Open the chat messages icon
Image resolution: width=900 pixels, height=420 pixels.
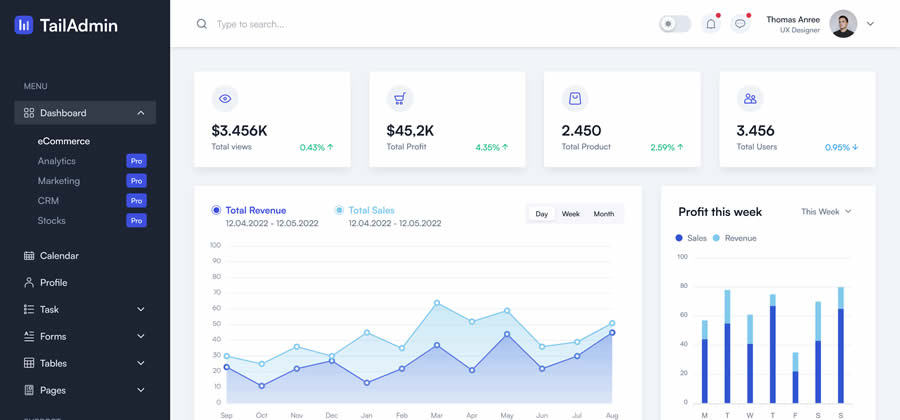click(x=740, y=24)
